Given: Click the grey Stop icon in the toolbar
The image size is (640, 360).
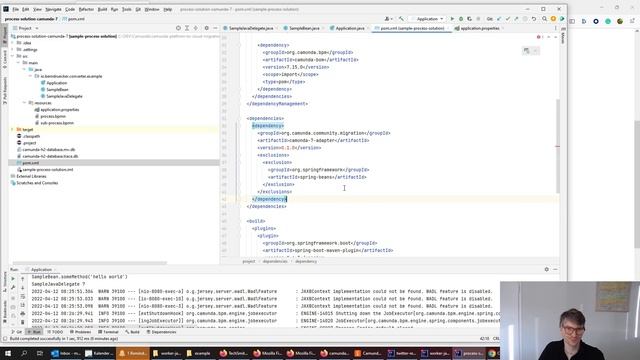Looking at the screenshot, I should [x=478, y=19].
